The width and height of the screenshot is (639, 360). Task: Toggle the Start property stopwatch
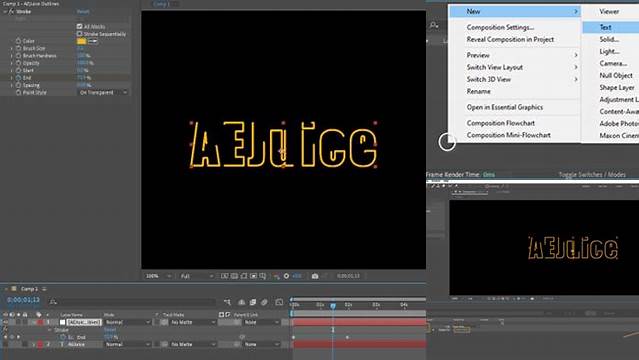18,70
